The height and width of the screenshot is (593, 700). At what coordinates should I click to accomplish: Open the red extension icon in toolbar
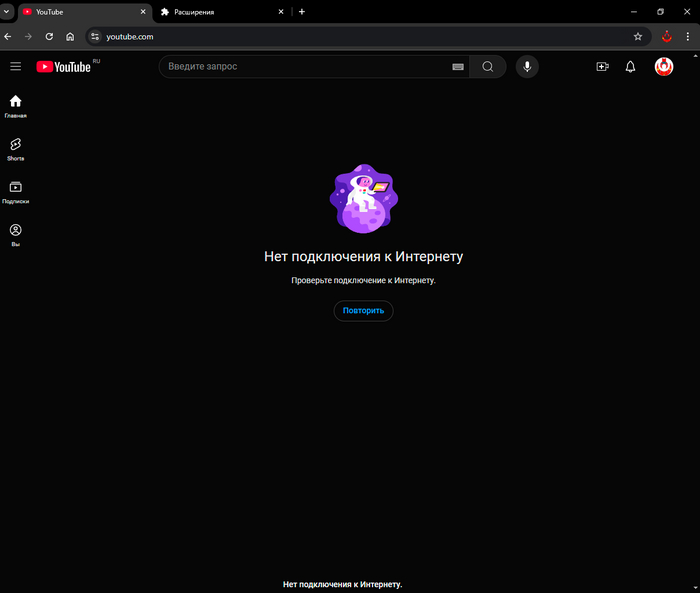(x=667, y=37)
